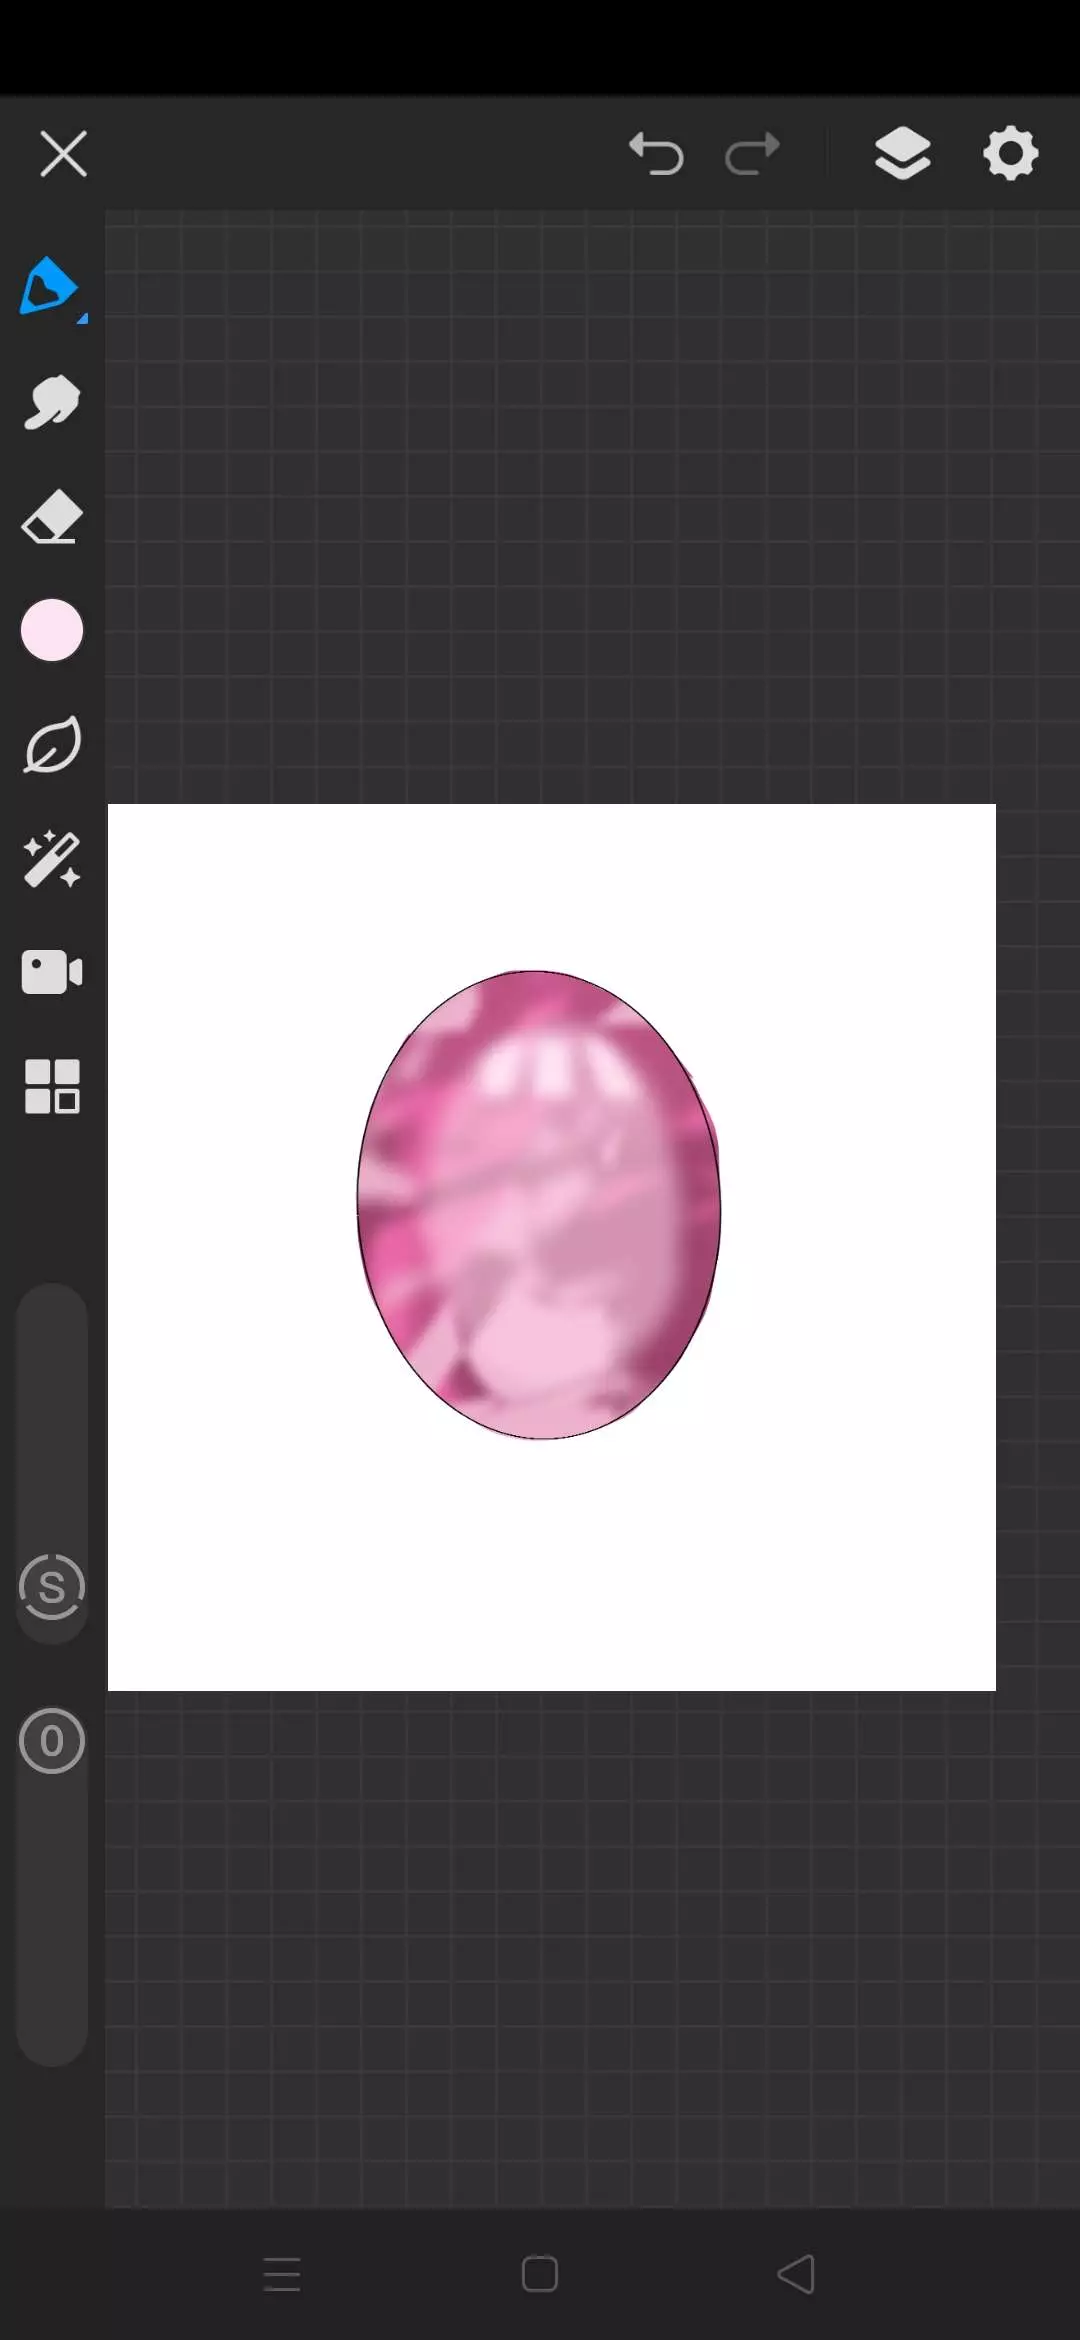Select the Eraser tool

click(52, 516)
